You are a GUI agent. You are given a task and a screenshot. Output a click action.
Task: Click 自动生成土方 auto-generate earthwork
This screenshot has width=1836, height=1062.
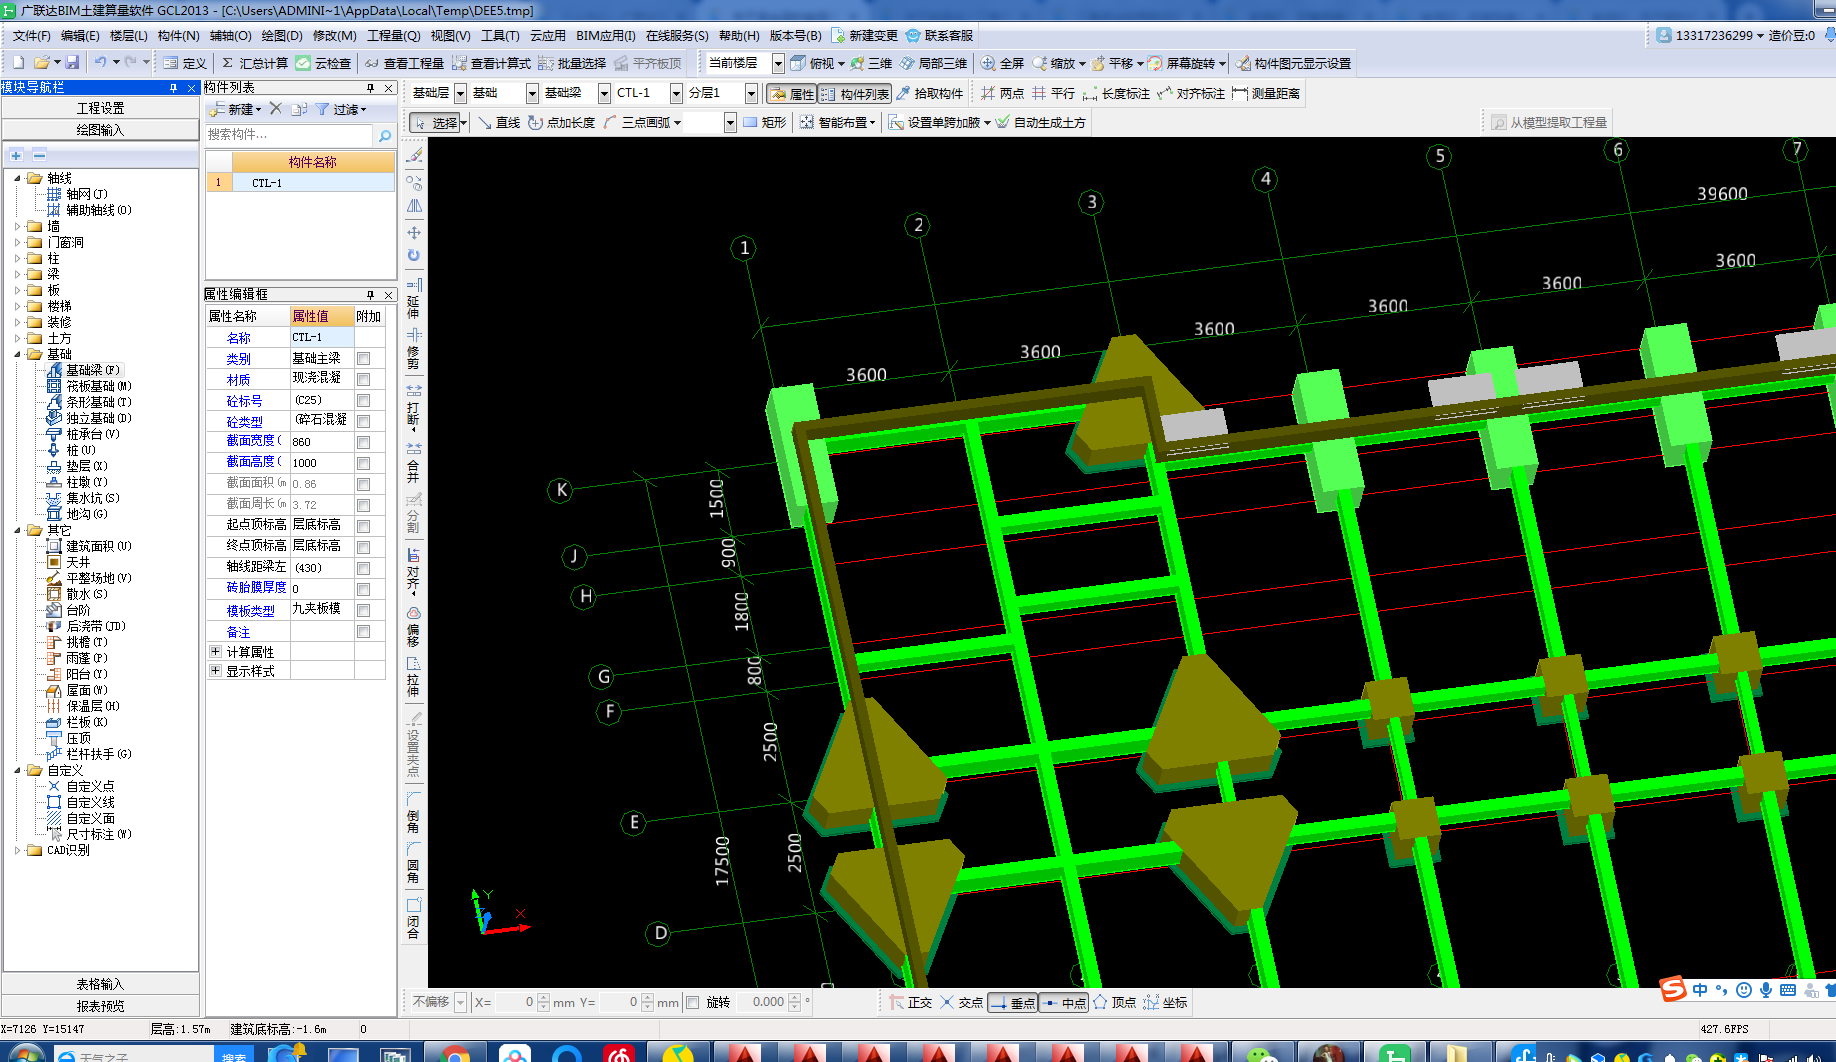point(1040,122)
